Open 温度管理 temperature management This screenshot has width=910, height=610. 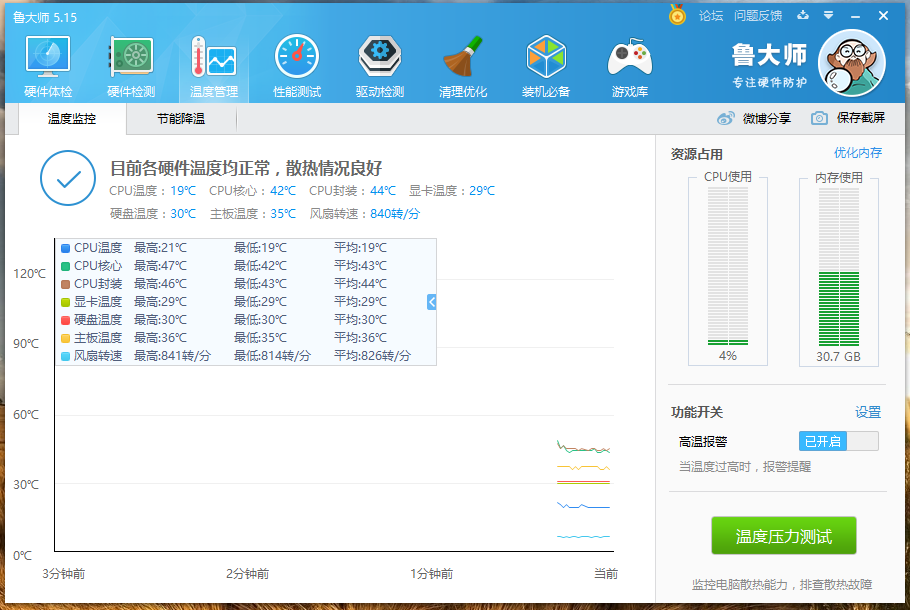click(213, 63)
